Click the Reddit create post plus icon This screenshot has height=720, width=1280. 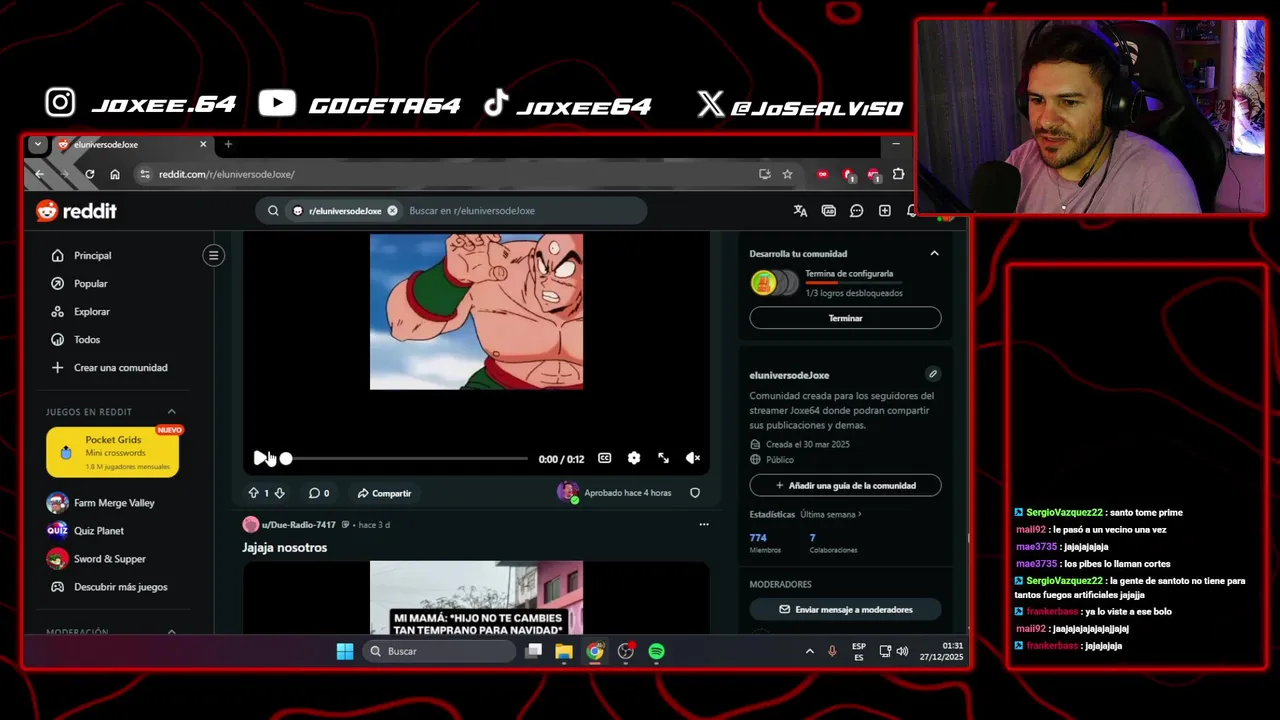pyautogui.click(x=884, y=211)
